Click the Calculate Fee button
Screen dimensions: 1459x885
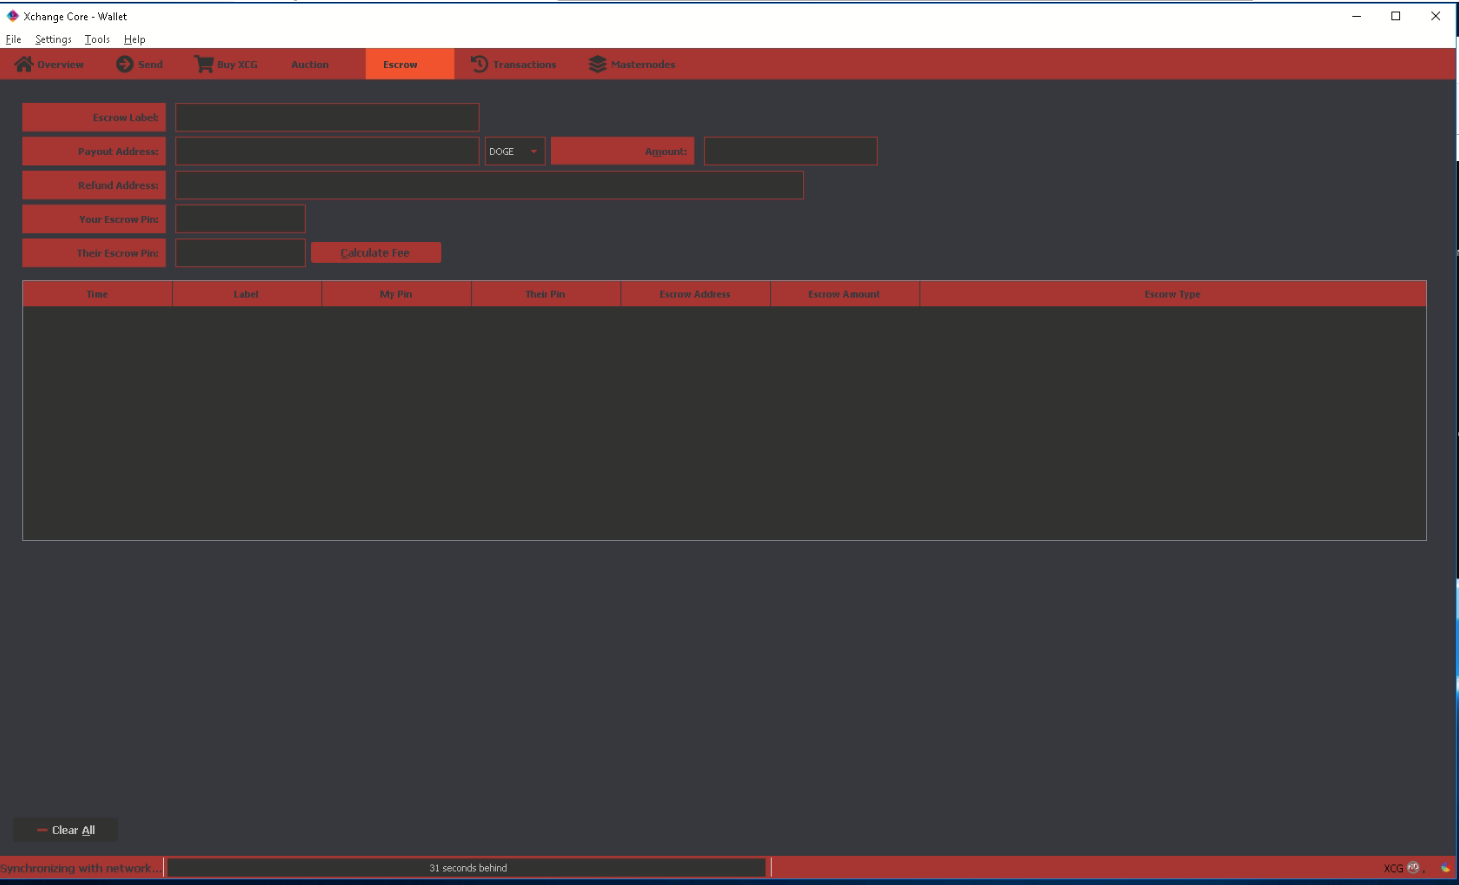pos(376,253)
